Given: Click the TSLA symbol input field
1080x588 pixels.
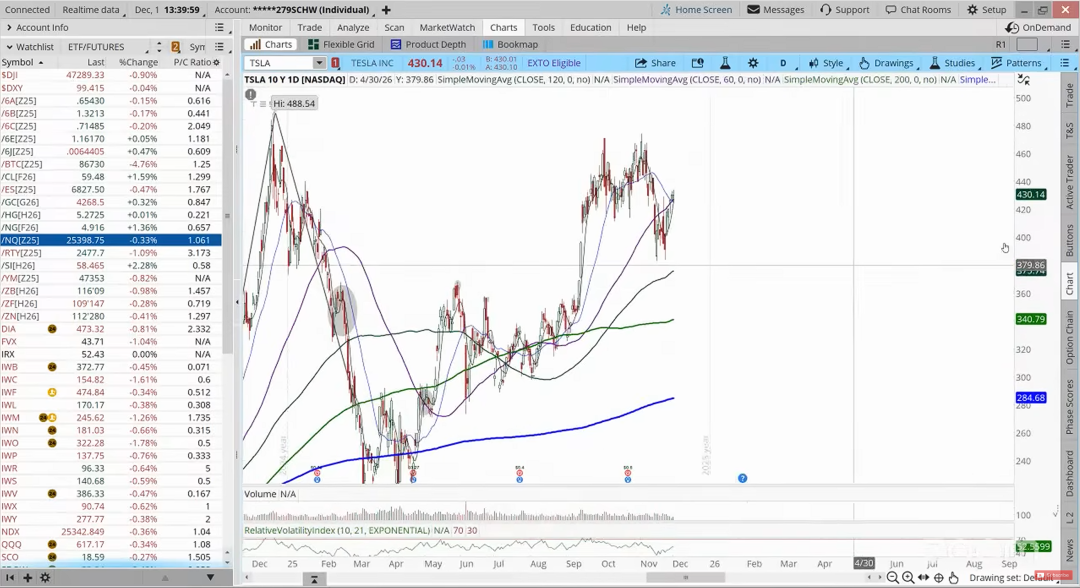Looking at the screenshot, I should coord(279,63).
